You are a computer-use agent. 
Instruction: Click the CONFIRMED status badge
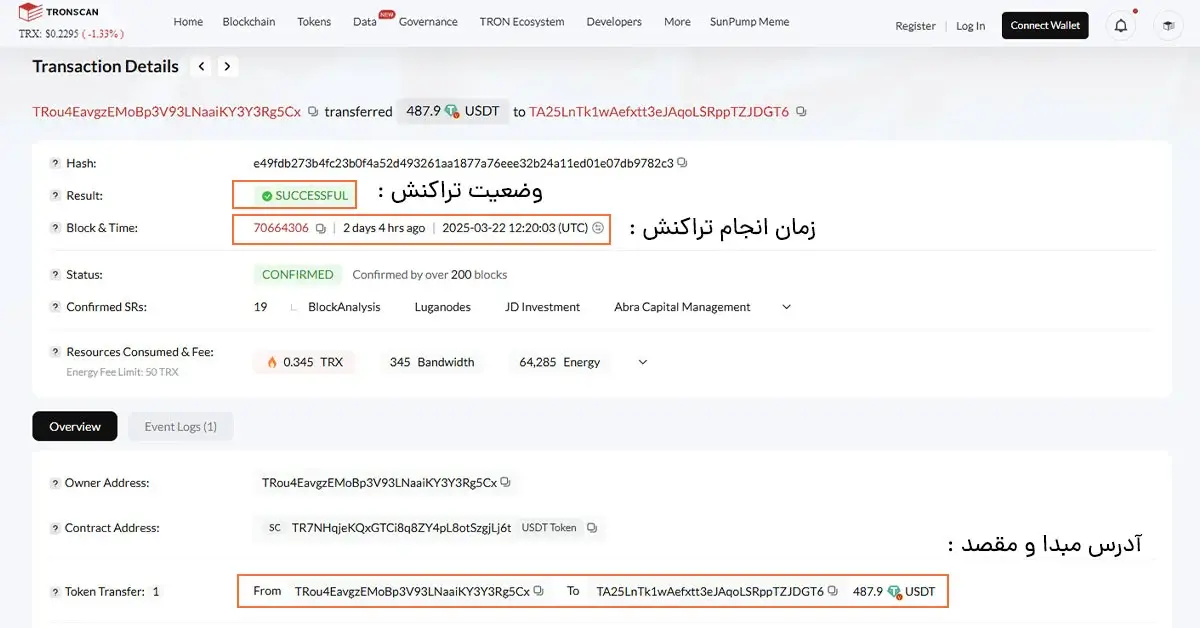297,274
